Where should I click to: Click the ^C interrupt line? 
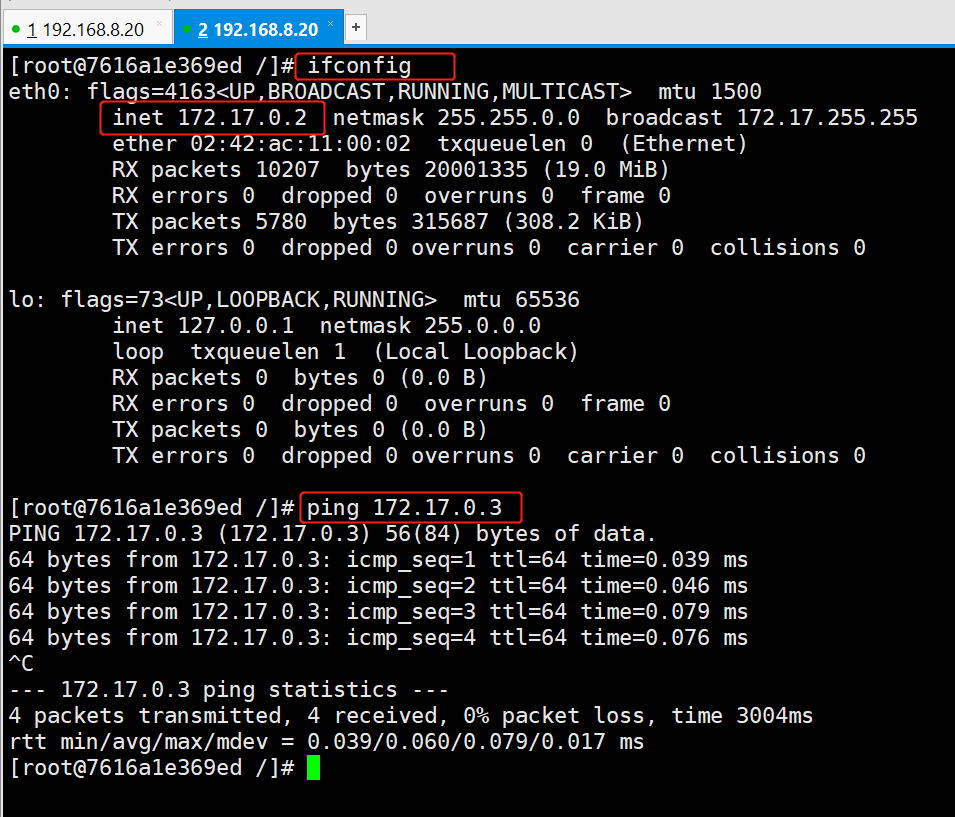coord(21,663)
